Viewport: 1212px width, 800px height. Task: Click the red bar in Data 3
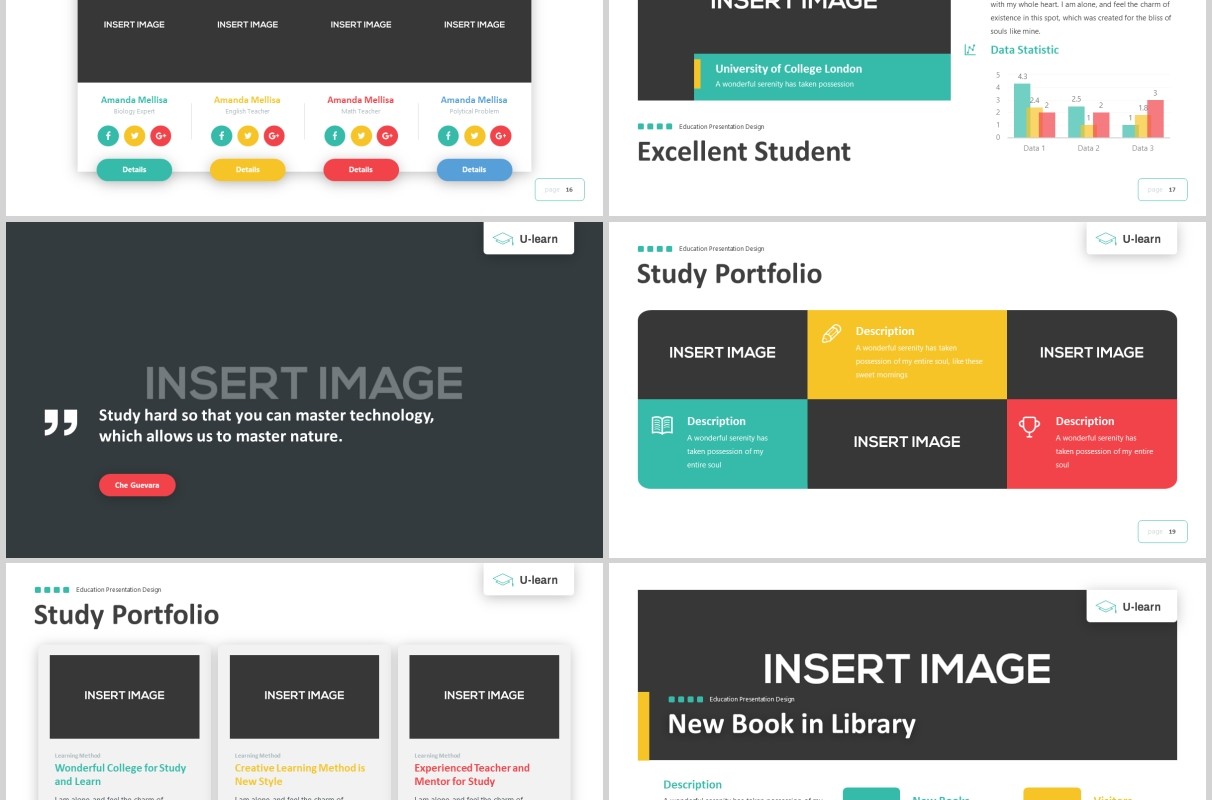(x=1155, y=118)
